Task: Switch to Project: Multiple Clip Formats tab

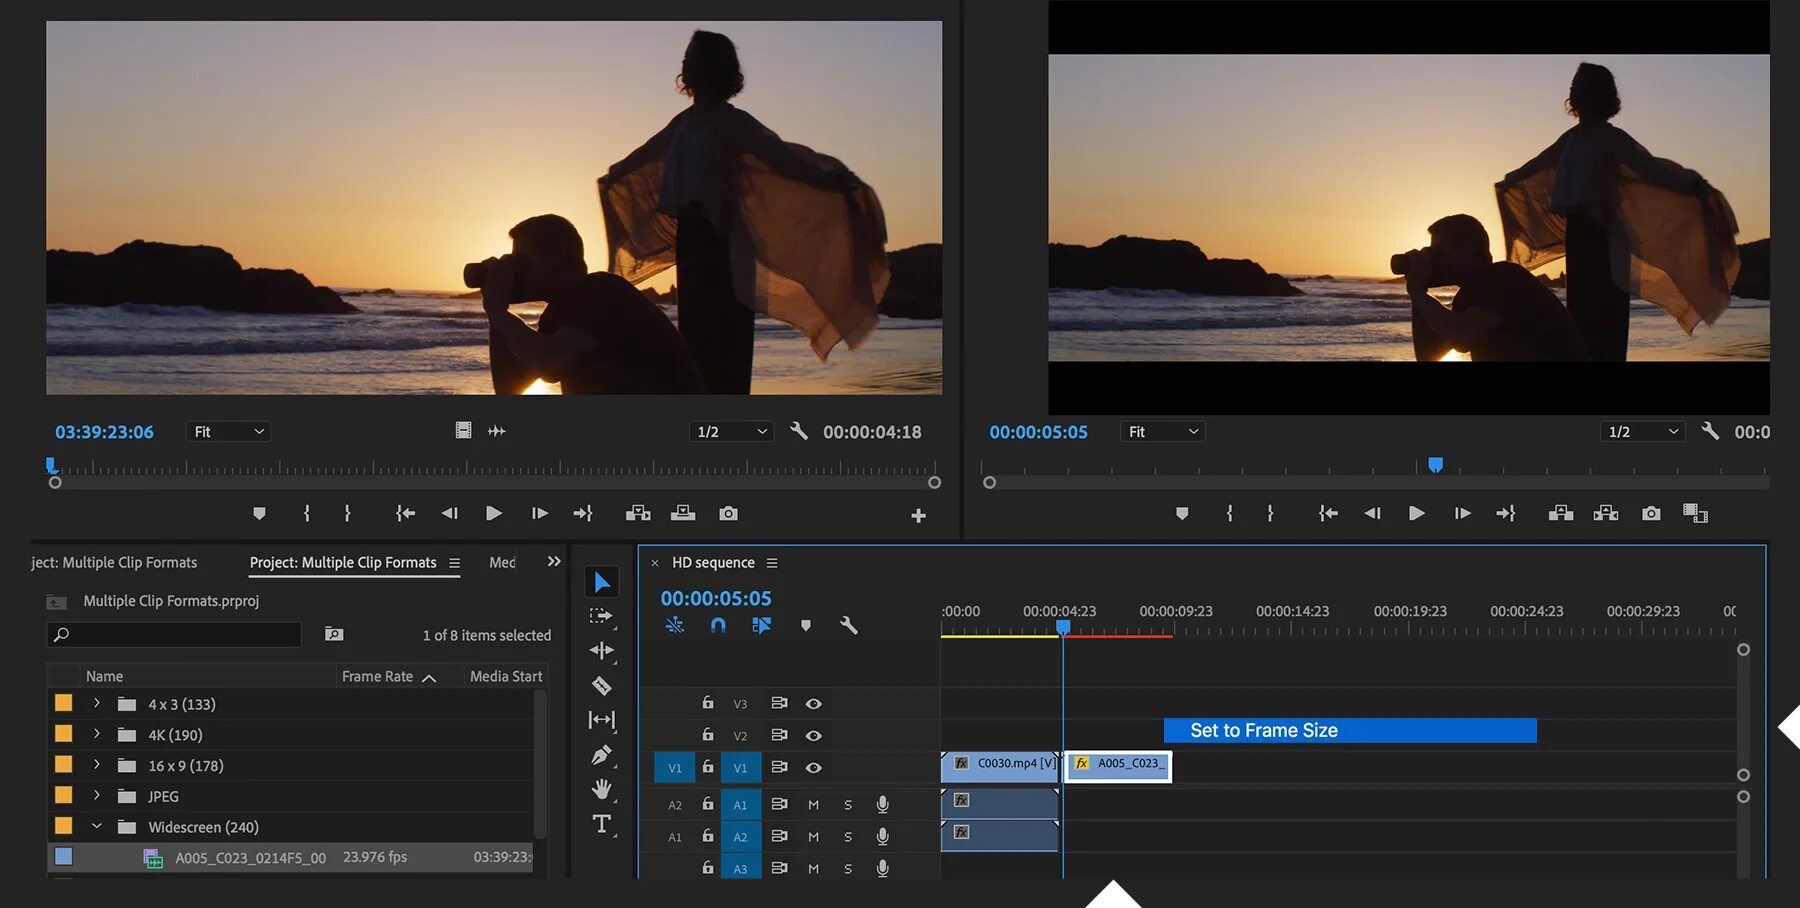Action: [343, 563]
